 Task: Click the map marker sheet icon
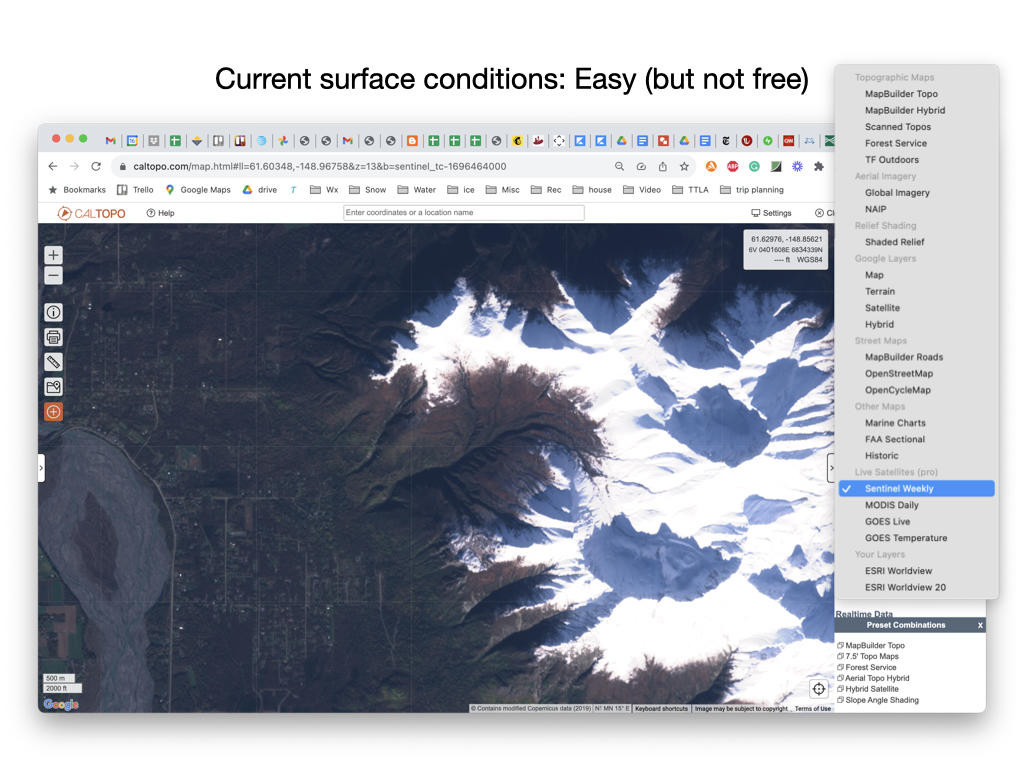tap(54, 387)
